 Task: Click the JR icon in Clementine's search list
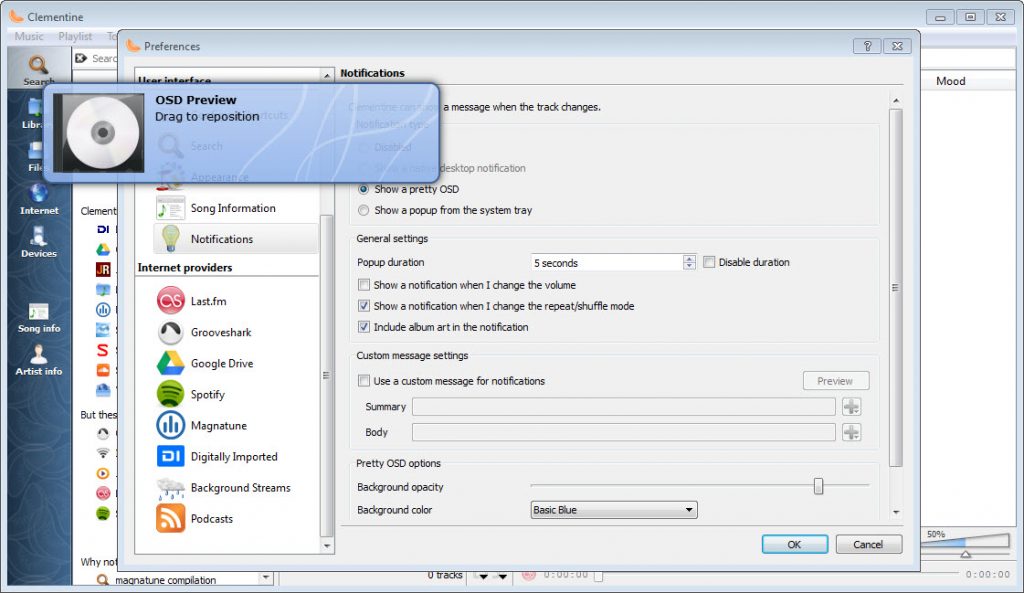pyautogui.click(x=103, y=269)
